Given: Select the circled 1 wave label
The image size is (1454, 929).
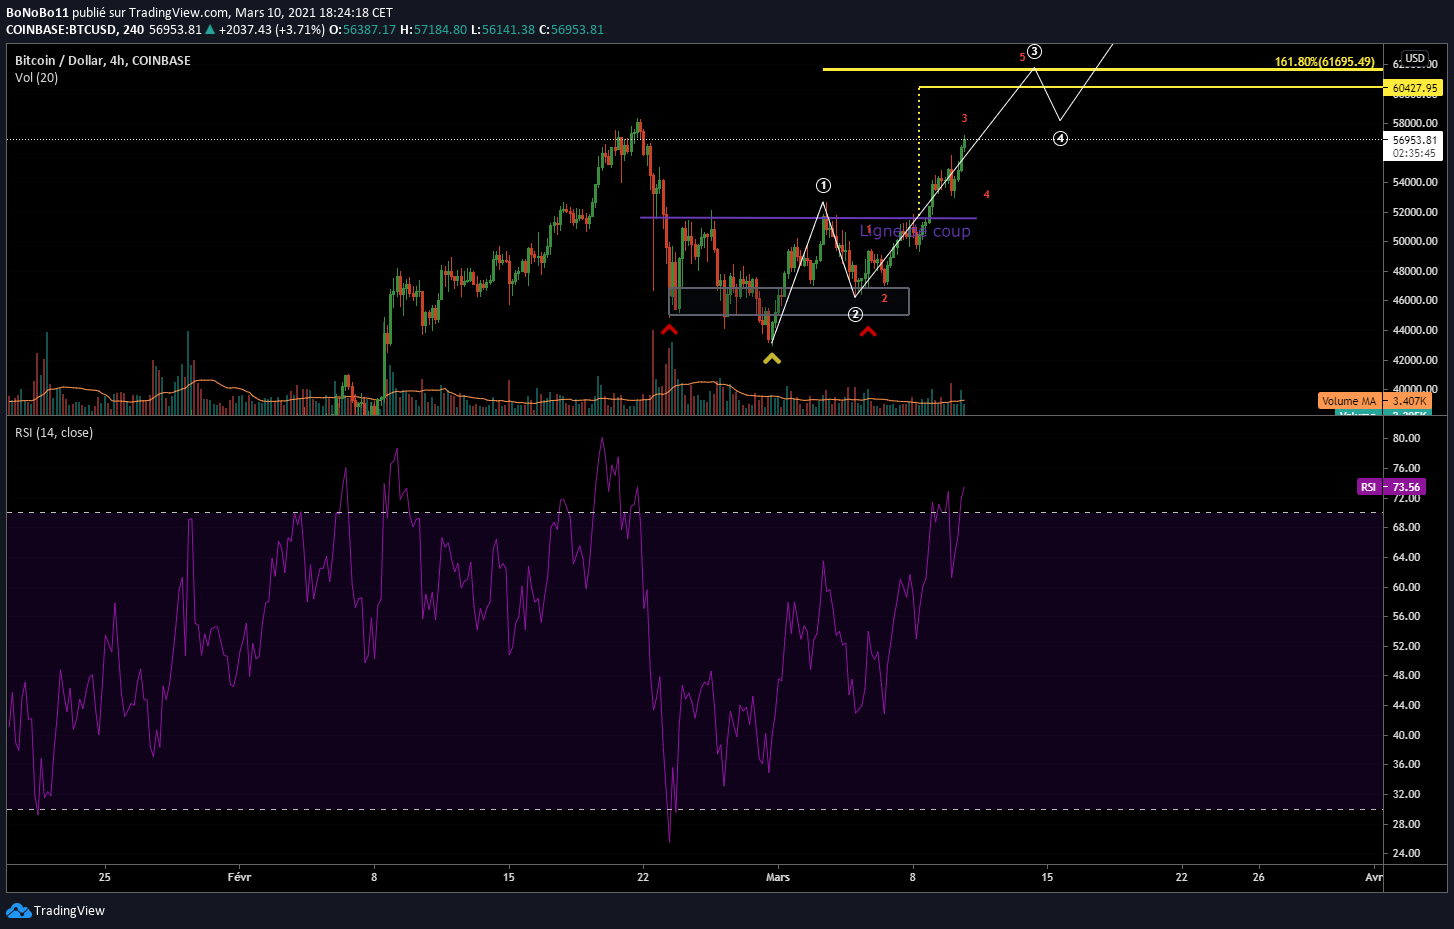Looking at the screenshot, I should pos(823,185).
